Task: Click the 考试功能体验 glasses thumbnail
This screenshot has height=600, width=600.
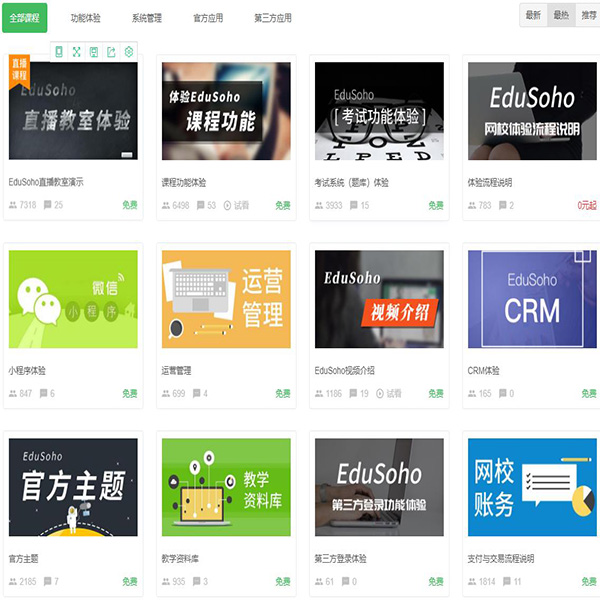Action: [379, 111]
